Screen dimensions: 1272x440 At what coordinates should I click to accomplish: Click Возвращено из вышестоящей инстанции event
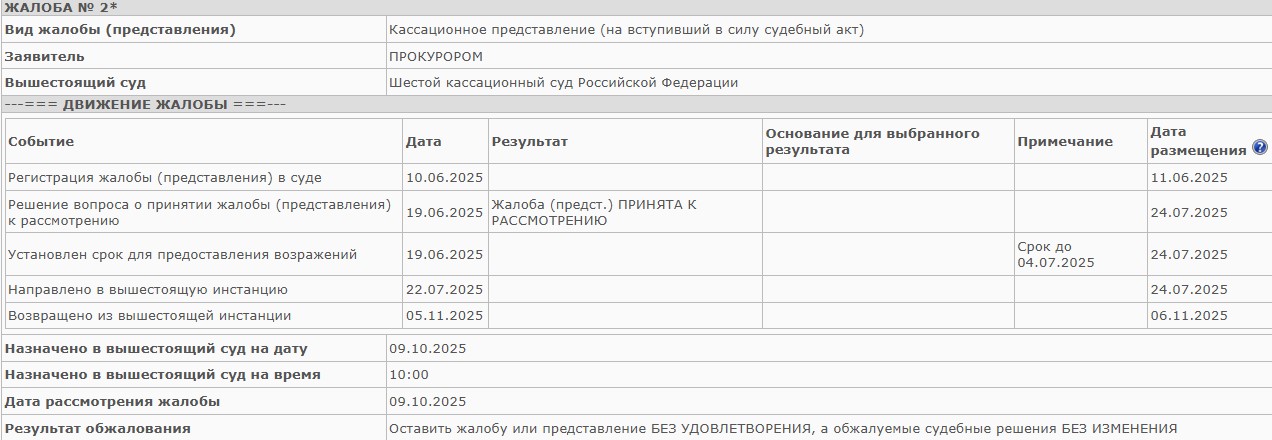click(x=150, y=316)
